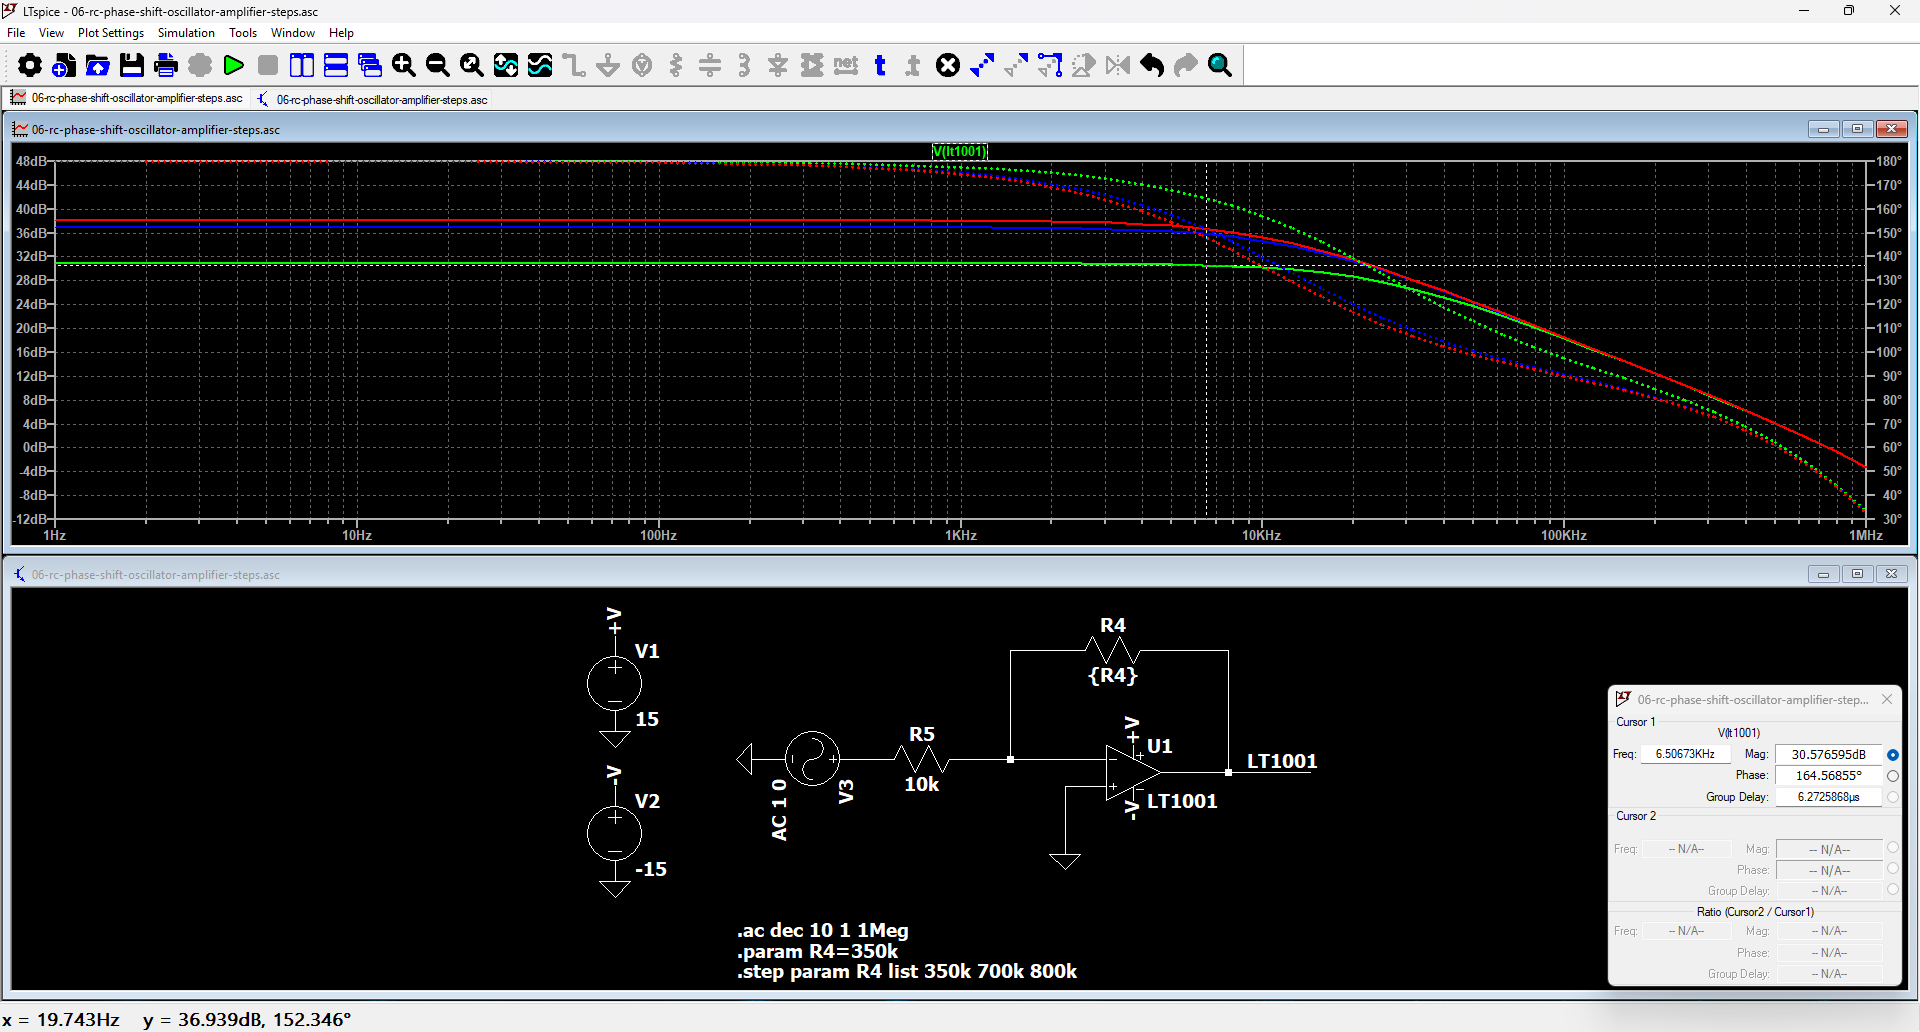Screen dimensions: 1920x1032
Task: Open the Plot Settings menu
Action: (110, 33)
